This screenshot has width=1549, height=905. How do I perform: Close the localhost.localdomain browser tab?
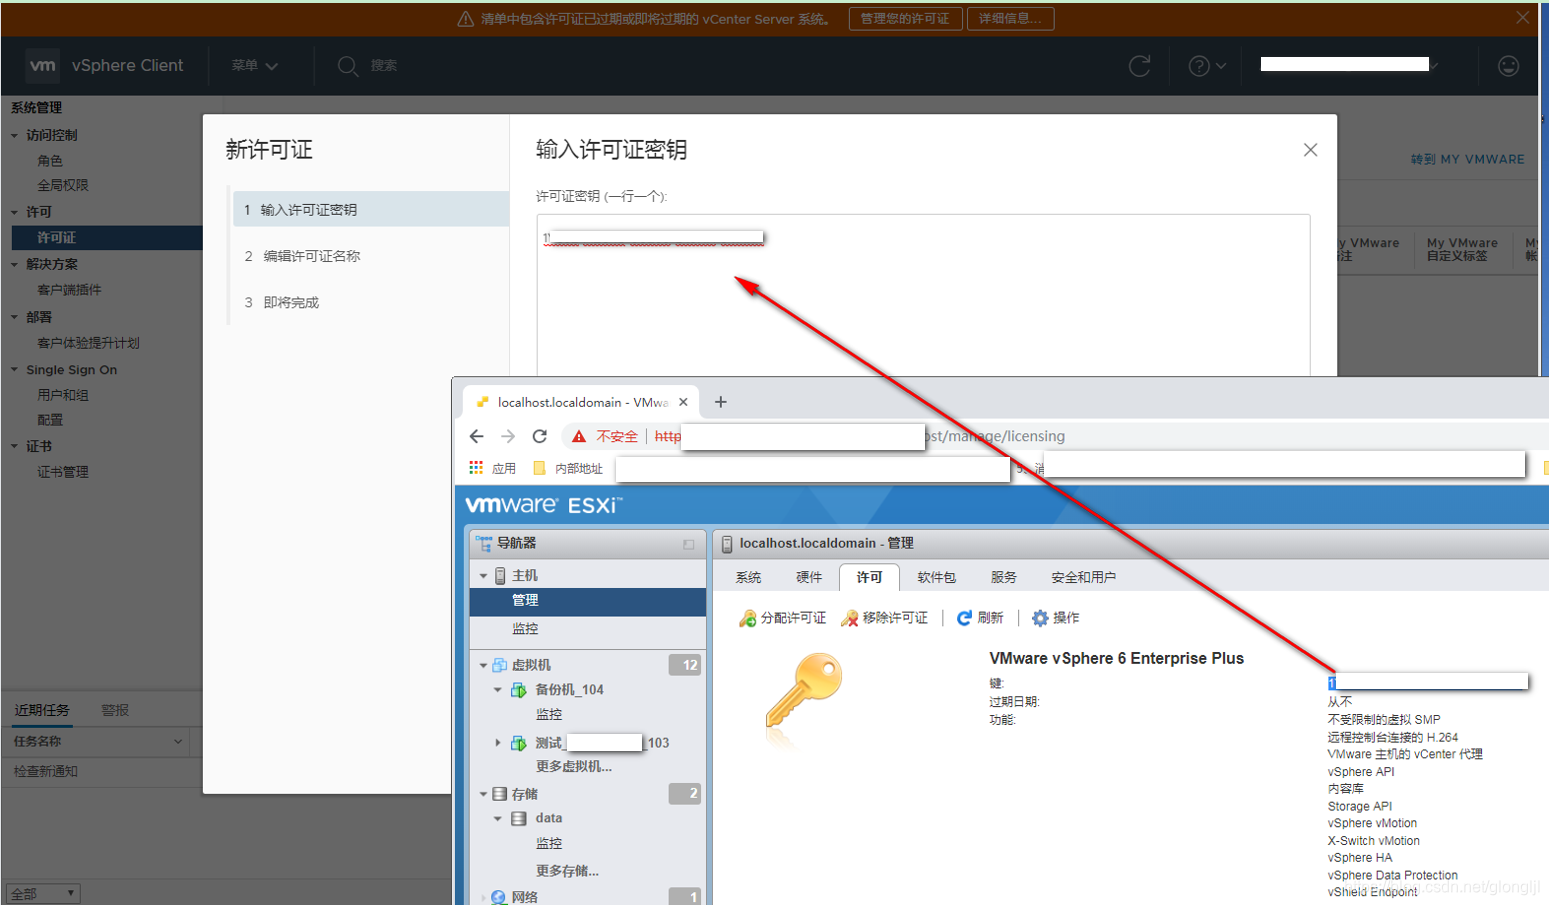coord(683,402)
